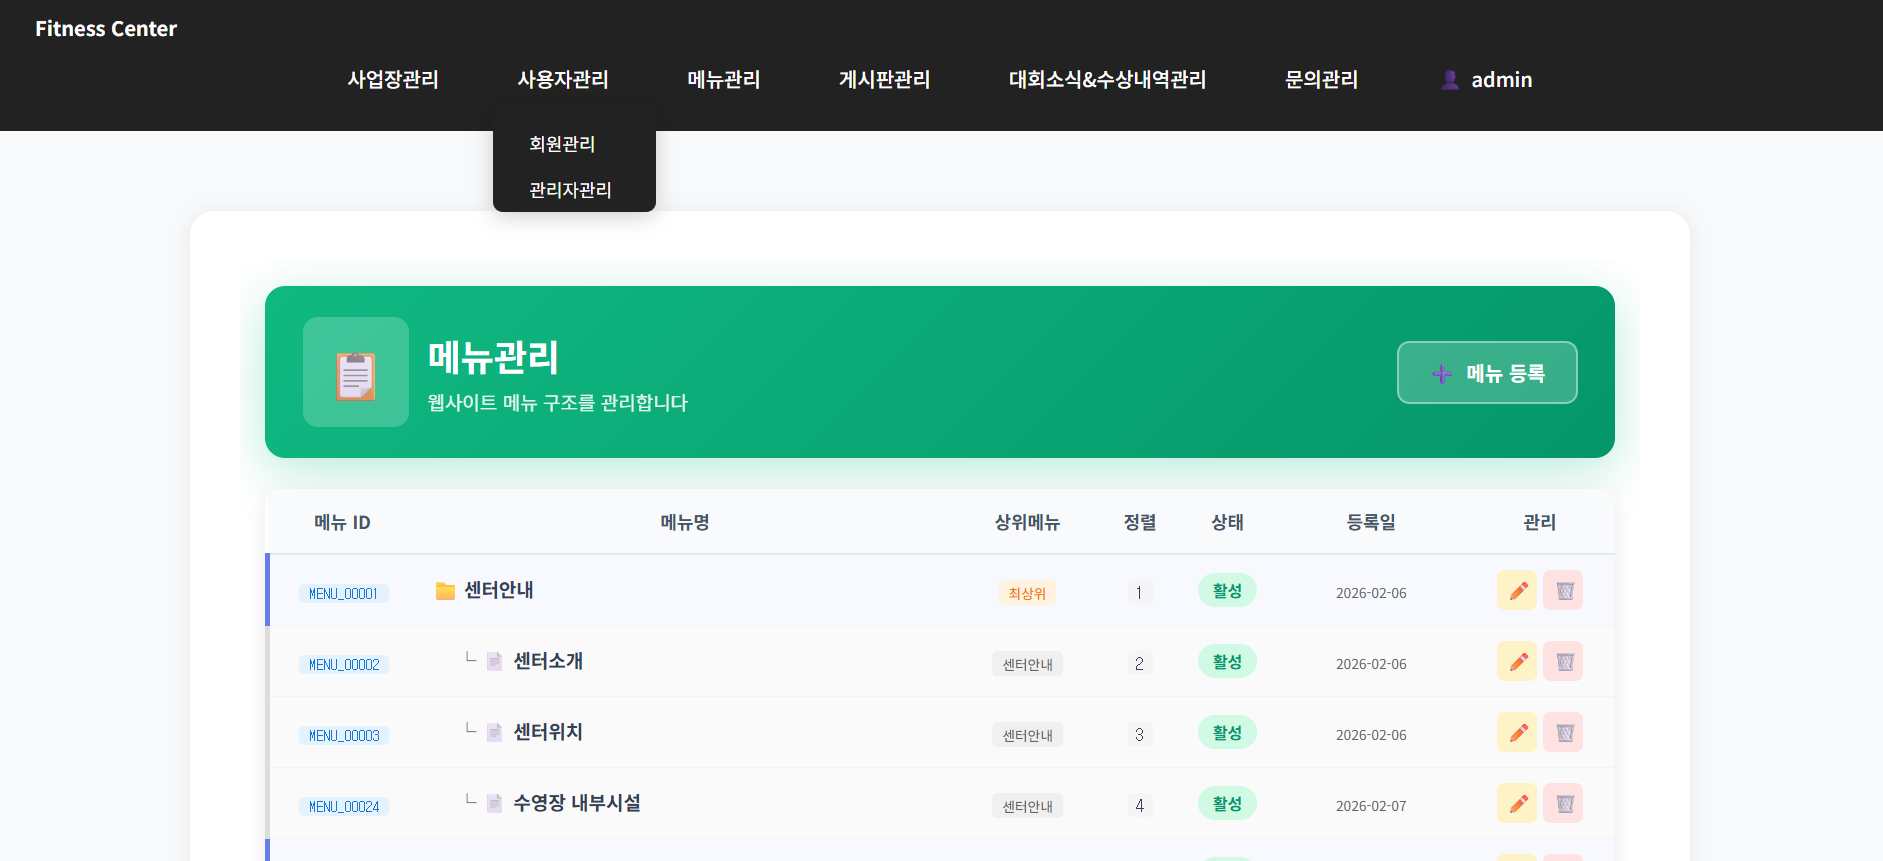
Task: Delete the 센터소개 menu using trash icon
Action: tap(1563, 661)
